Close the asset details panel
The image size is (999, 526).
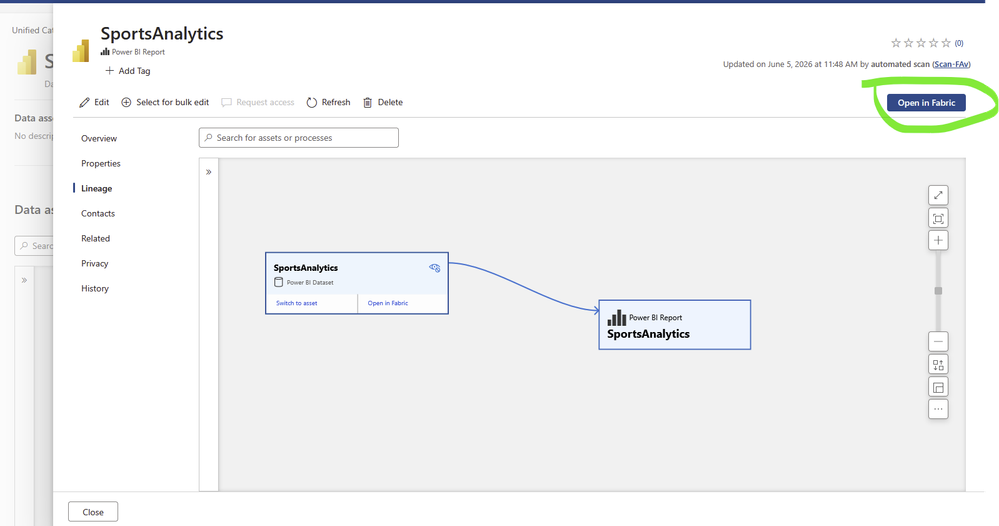[93, 512]
